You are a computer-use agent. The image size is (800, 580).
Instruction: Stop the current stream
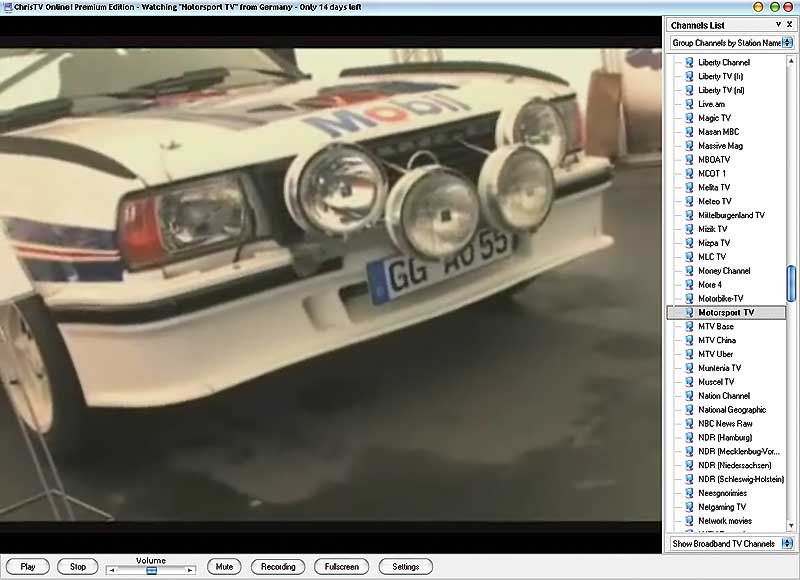click(78, 567)
